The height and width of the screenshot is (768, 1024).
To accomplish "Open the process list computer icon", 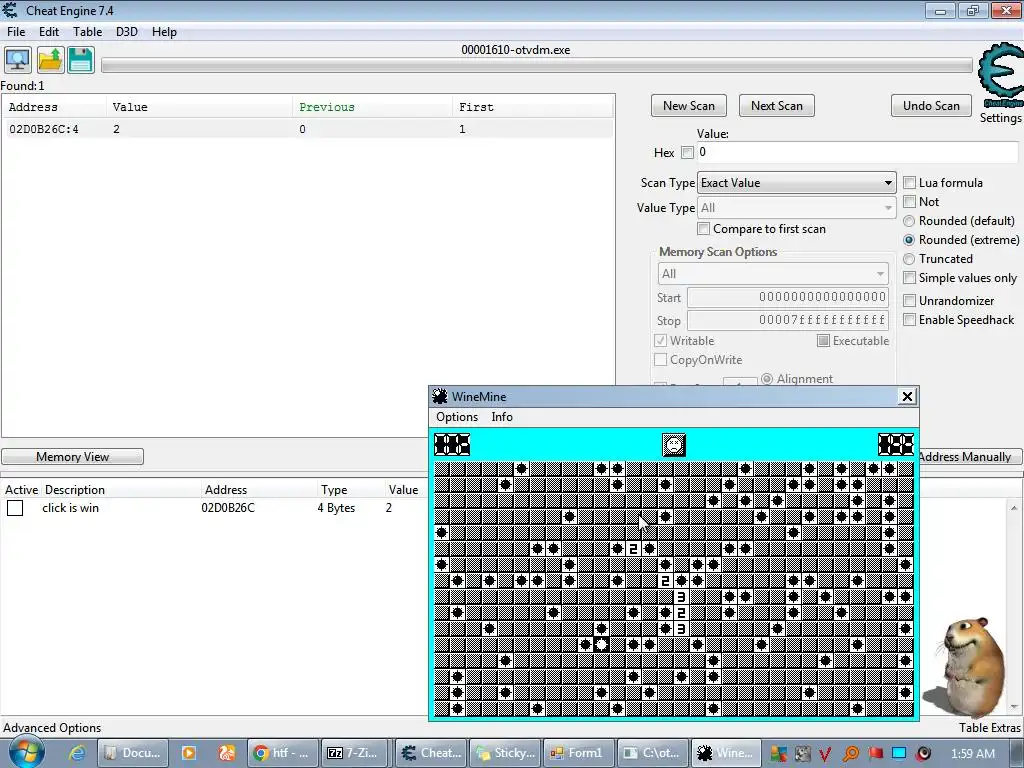I will point(18,60).
